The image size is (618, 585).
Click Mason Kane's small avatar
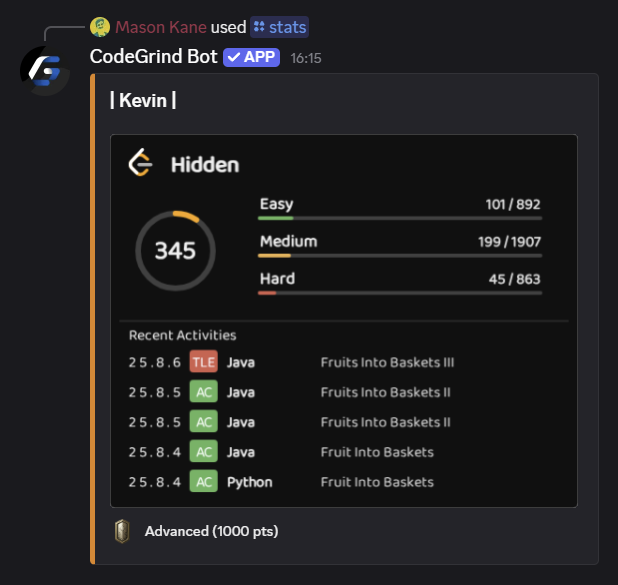(100, 27)
